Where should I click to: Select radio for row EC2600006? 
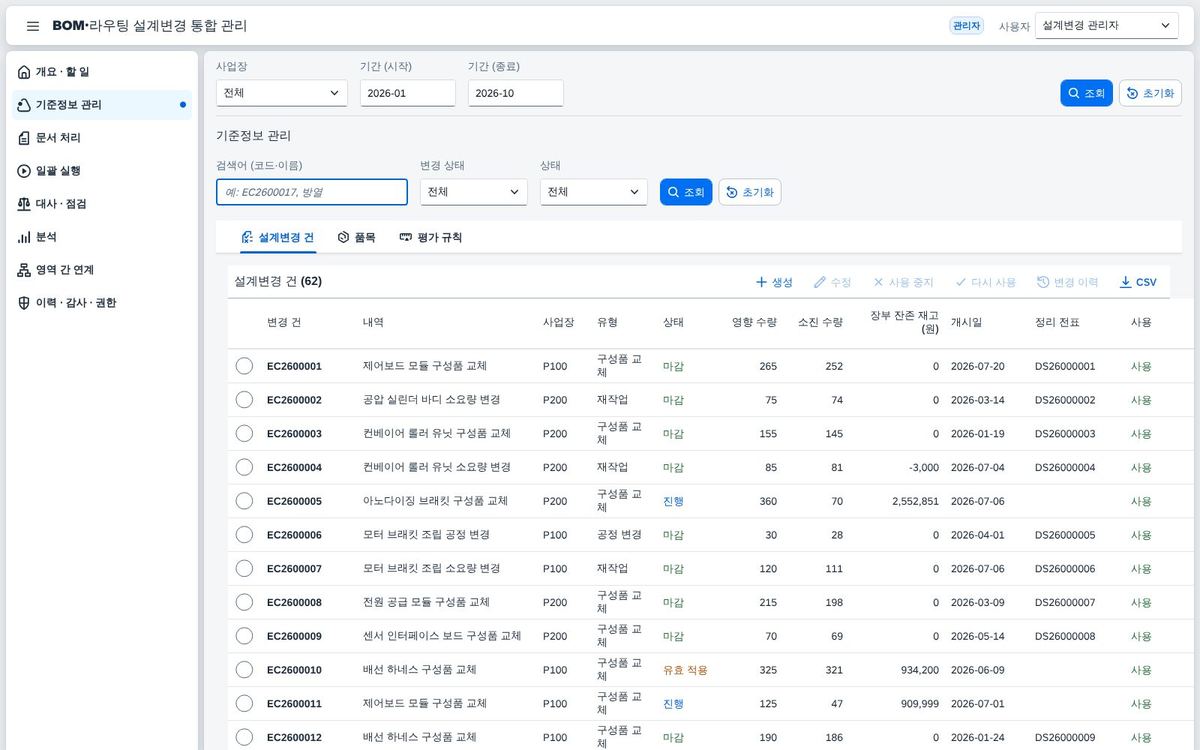coord(244,535)
